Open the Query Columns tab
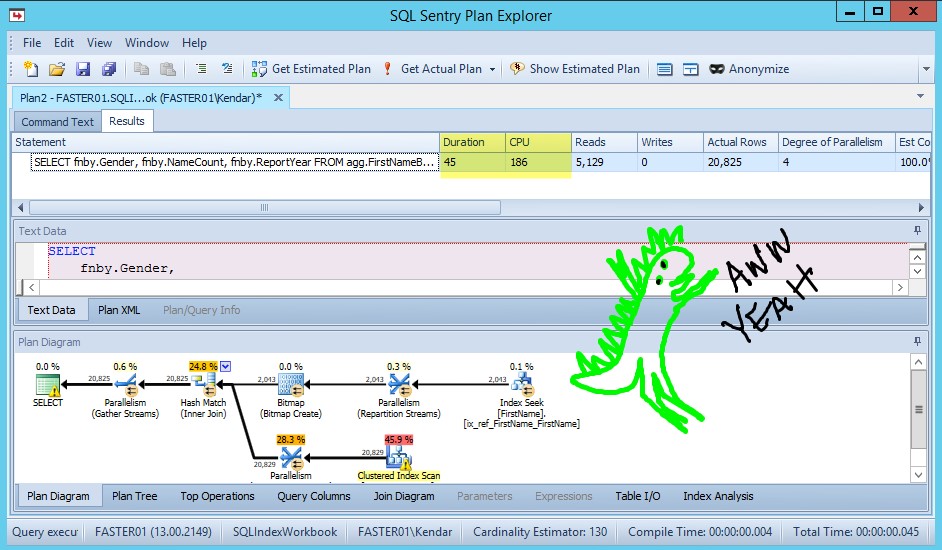942x550 pixels. coord(314,497)
